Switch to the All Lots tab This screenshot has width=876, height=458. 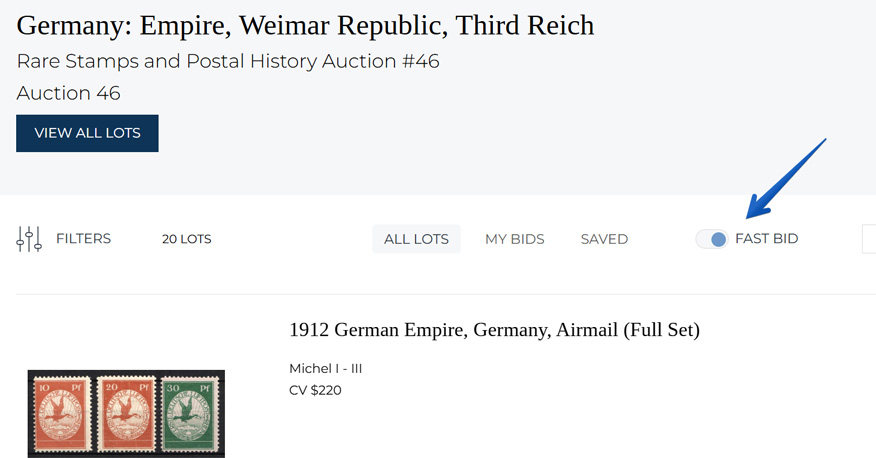[x=416, y=239]
